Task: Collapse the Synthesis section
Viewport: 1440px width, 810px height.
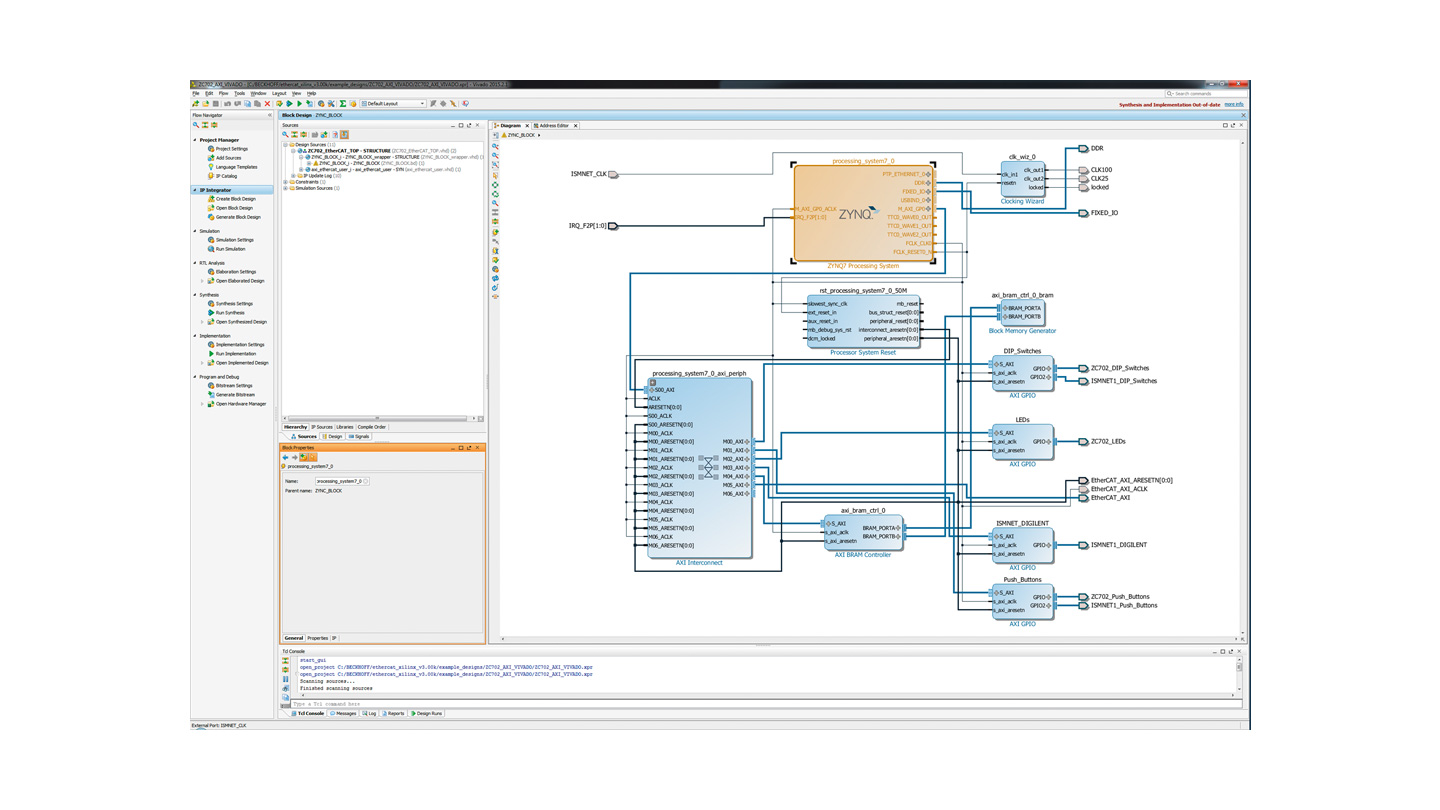Action: coord(195,295)
